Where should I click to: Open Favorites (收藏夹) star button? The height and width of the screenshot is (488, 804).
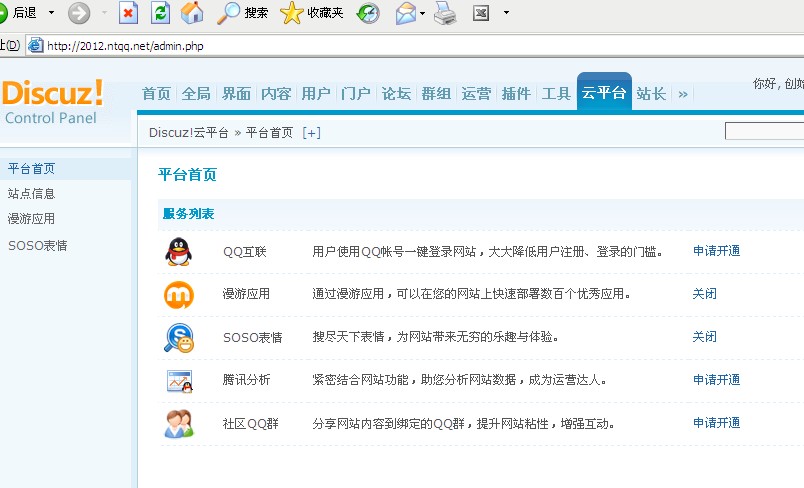[x=312, y=13]
